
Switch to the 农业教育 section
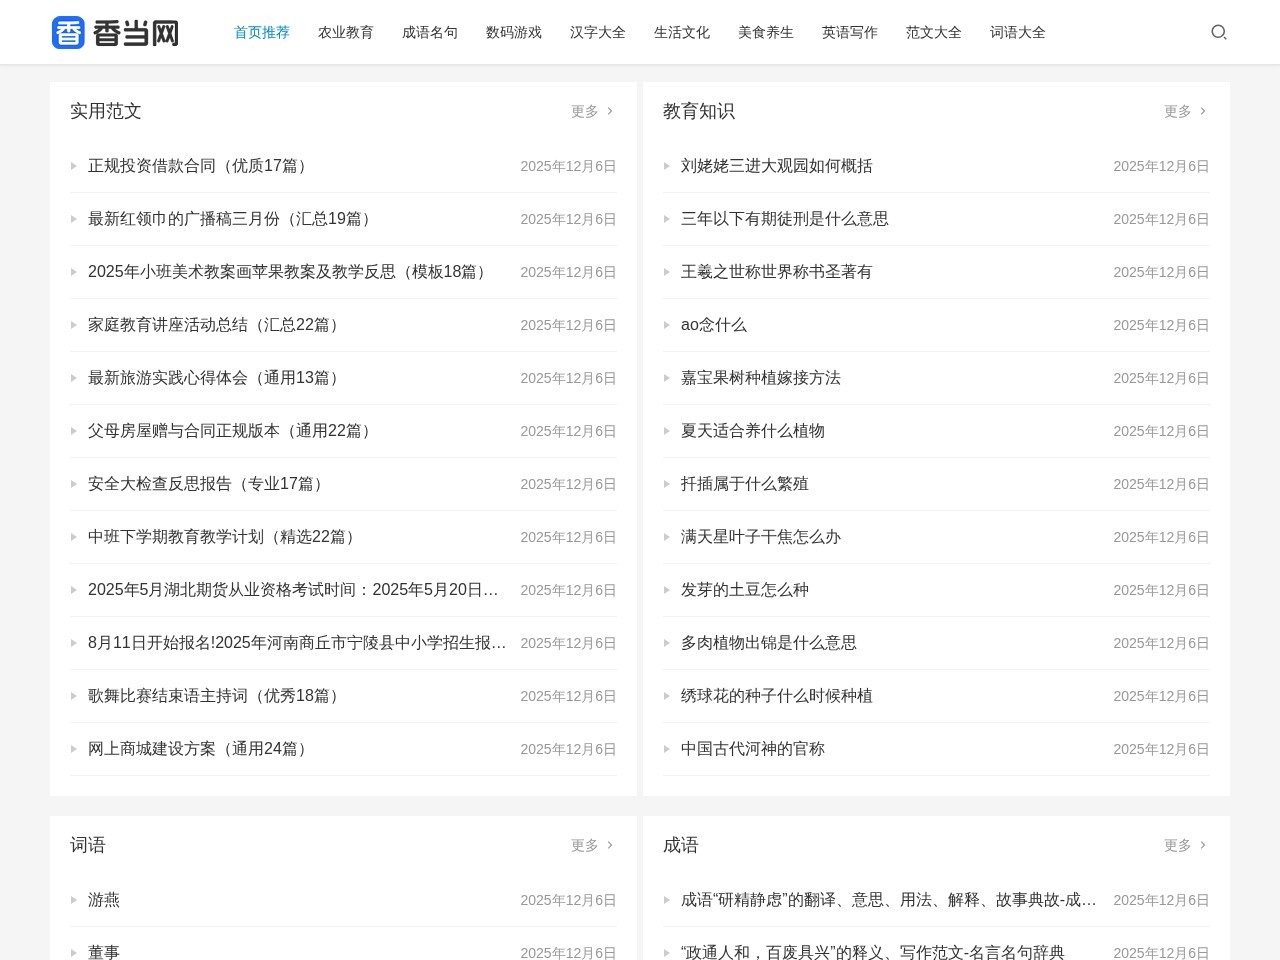[x=345, y=32]
